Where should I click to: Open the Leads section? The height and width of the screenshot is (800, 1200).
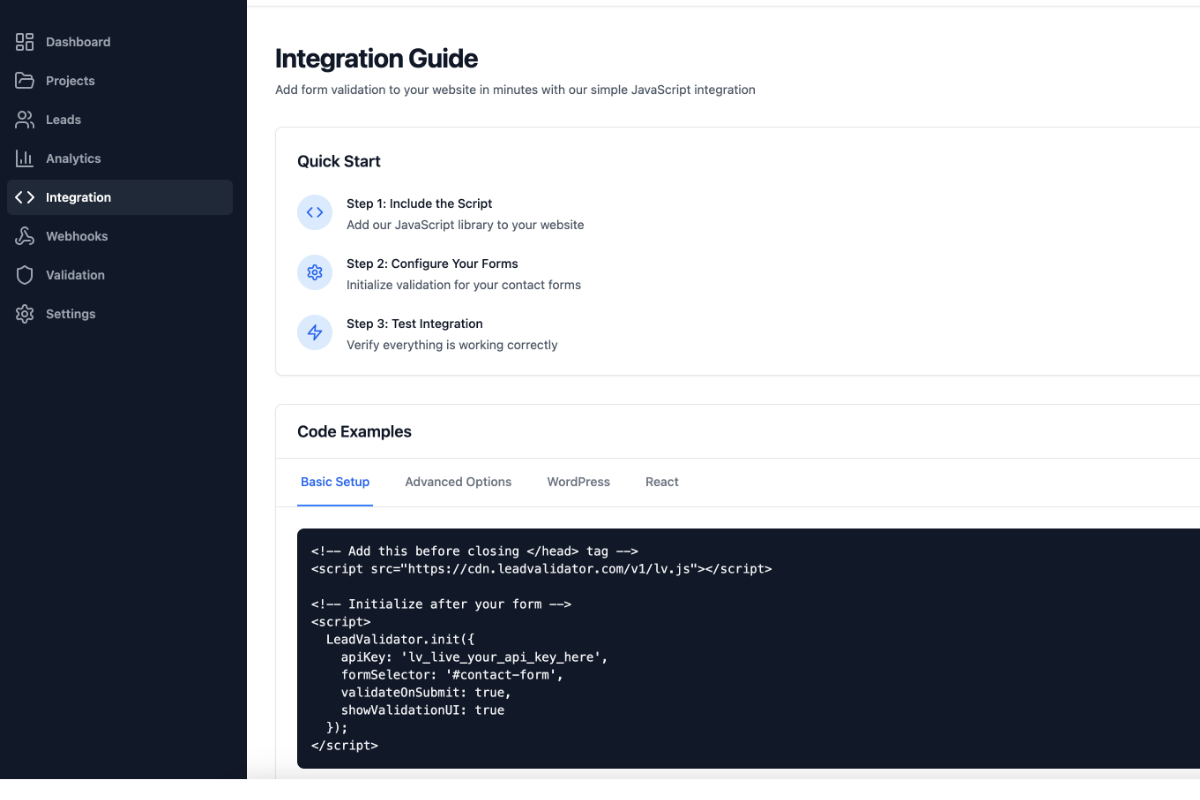tap(120, 120)
